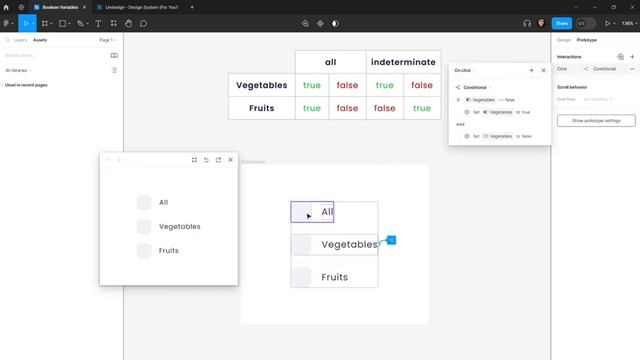This screenshot has width=640, height=360.
Task: Present the prototype with play icon
Action: pyautogui.click(x=607, y=24)
